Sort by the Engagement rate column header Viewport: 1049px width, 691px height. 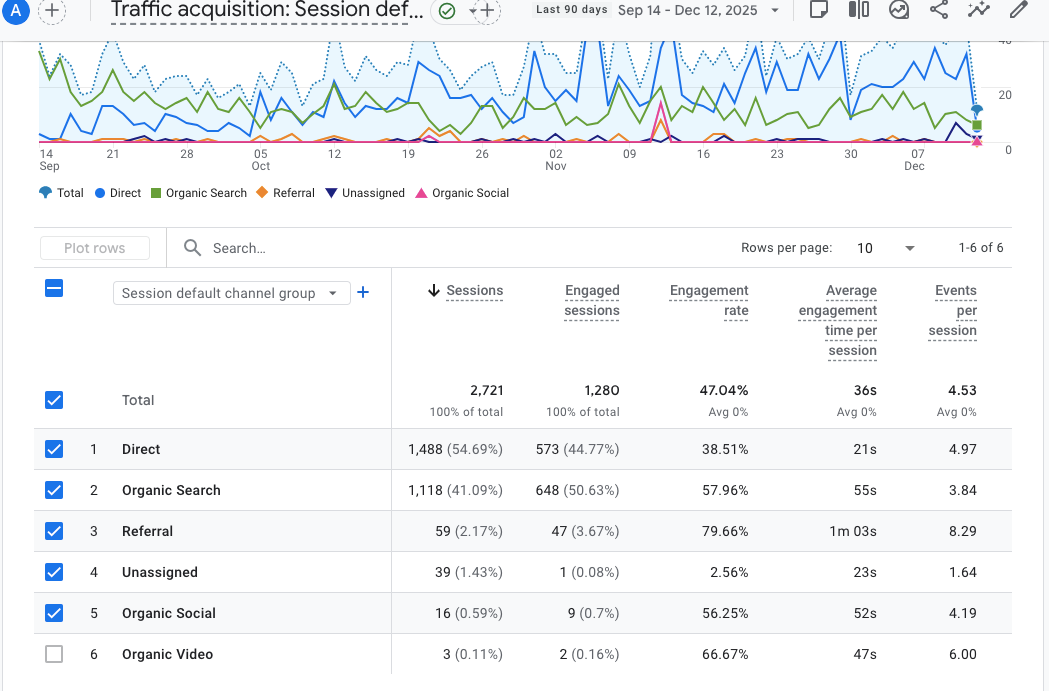tap(709, 300)
